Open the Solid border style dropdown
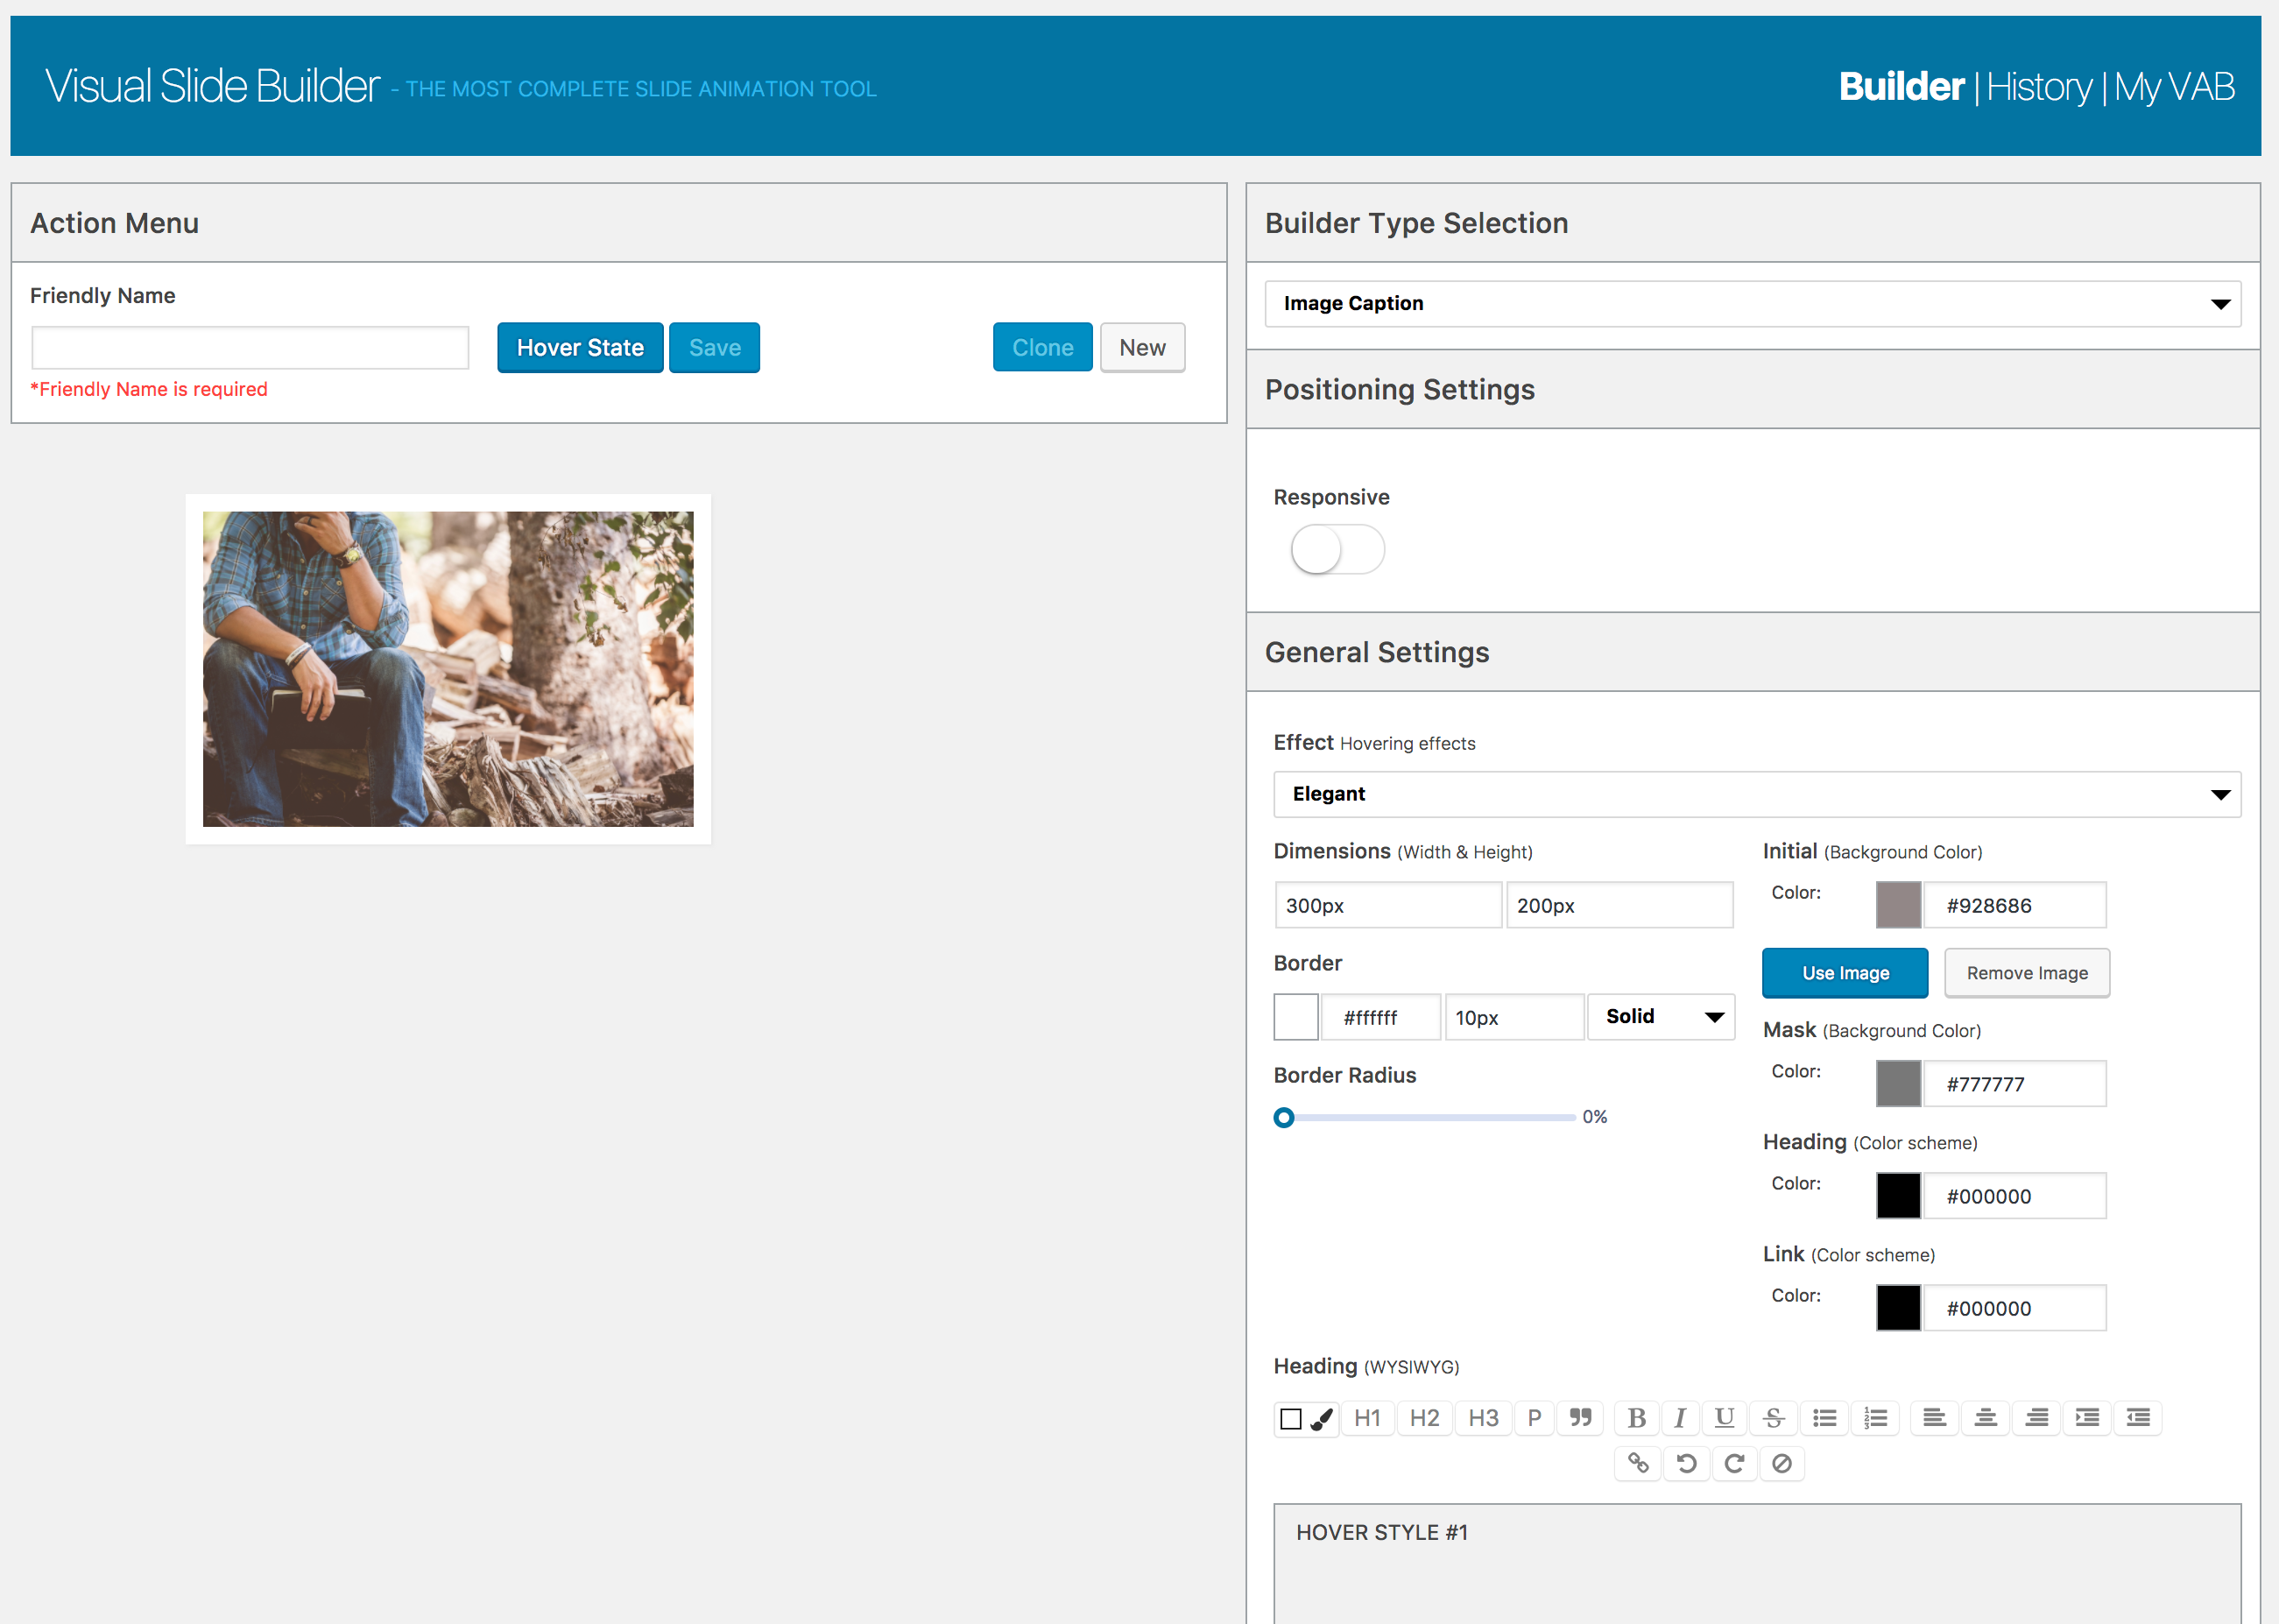This screenshot has height=1624, width=2279. pyautogui.click(x=1661, y=1017)
